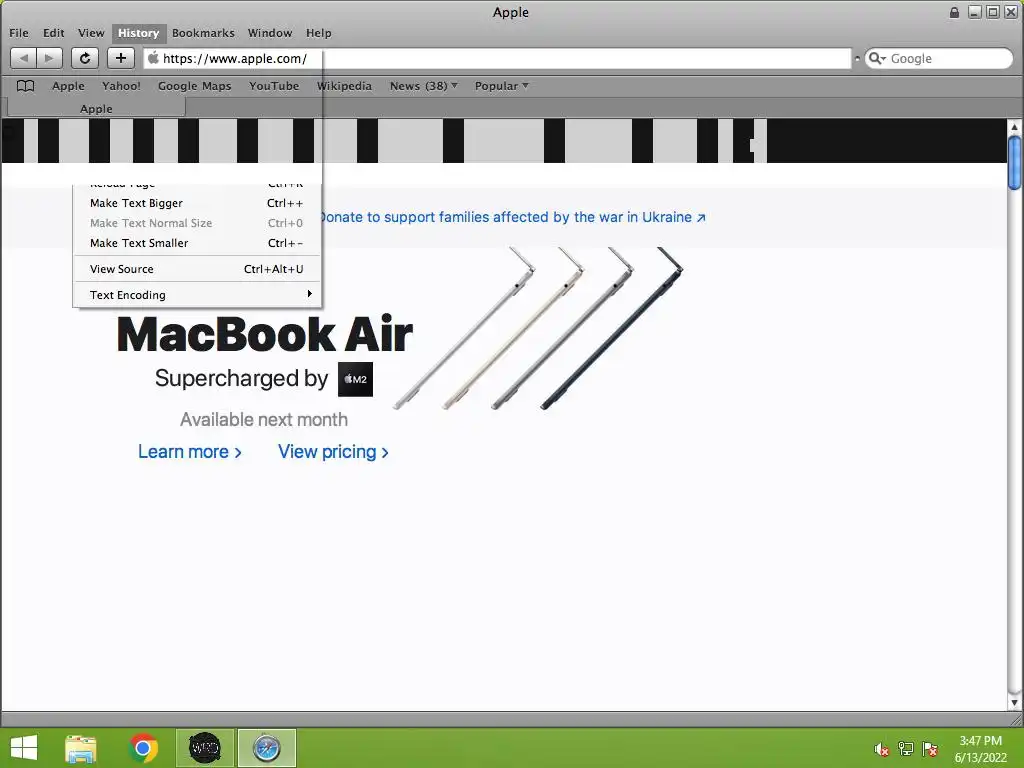
Task: Click the Google search field
Action: click(938, 58)
